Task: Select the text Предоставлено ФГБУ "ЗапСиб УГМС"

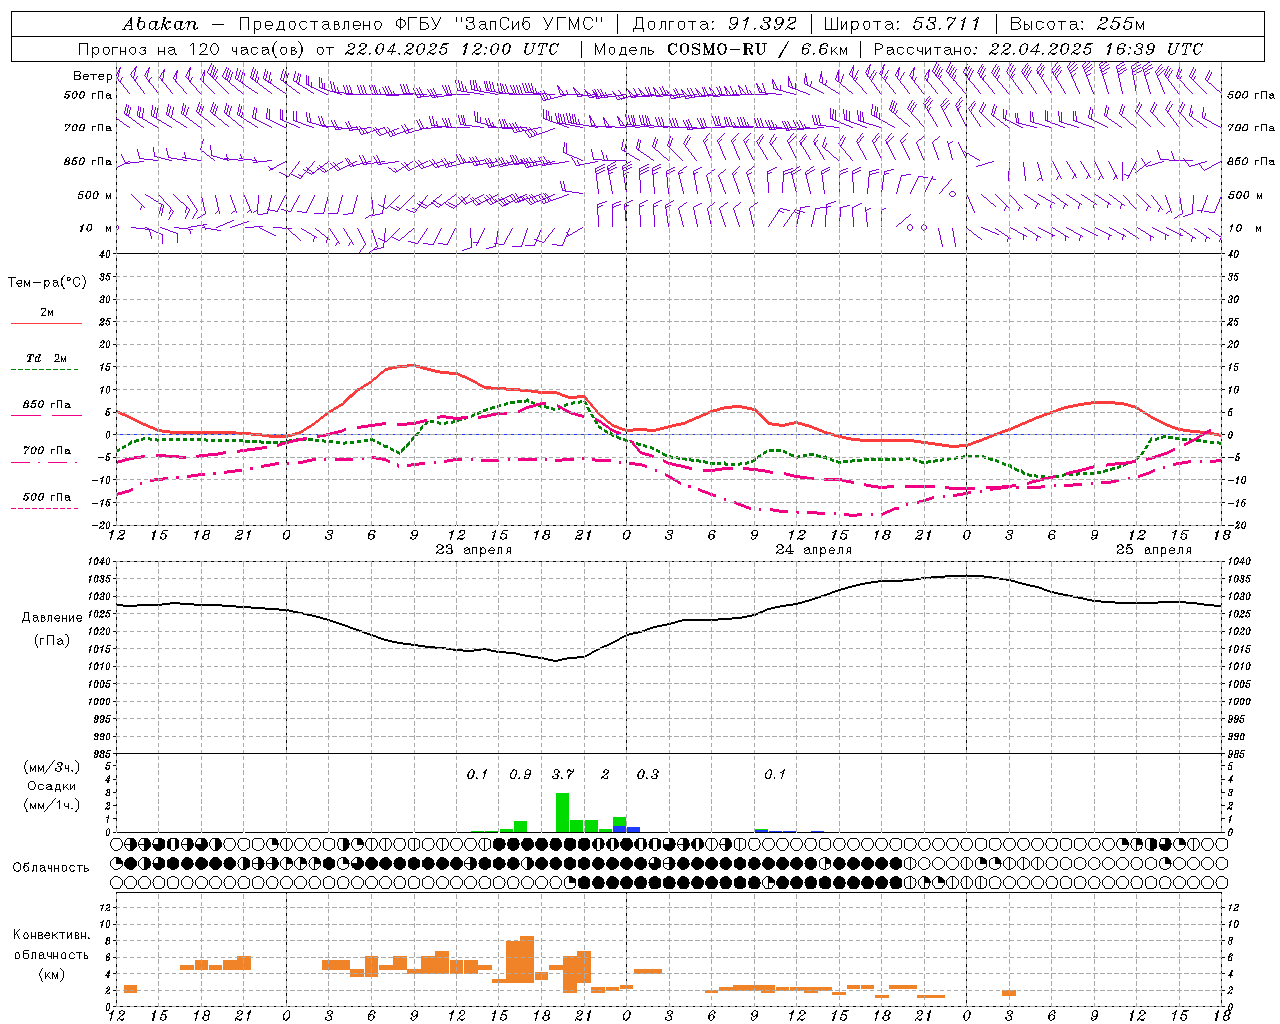Action: click(422, 24)
